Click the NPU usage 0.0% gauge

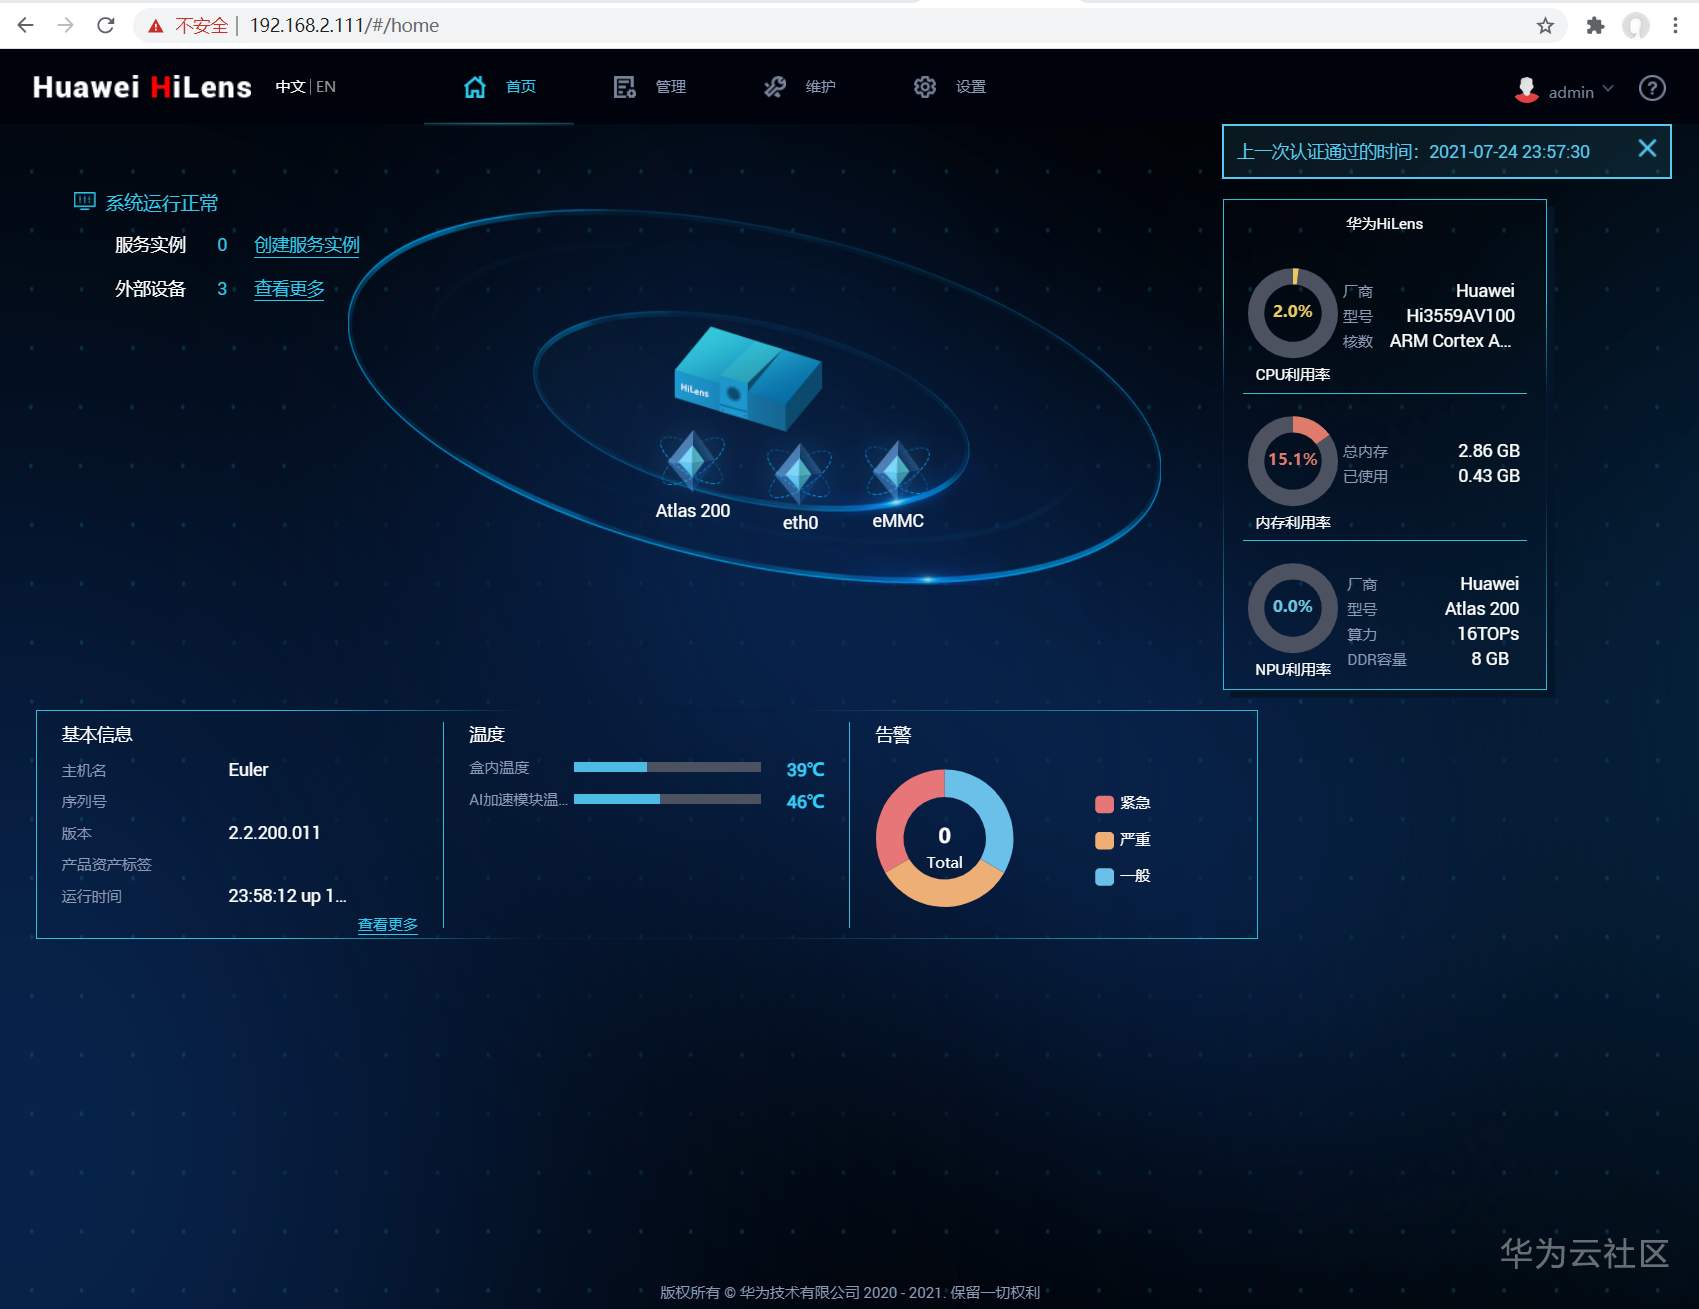[x=1292, y=607]
